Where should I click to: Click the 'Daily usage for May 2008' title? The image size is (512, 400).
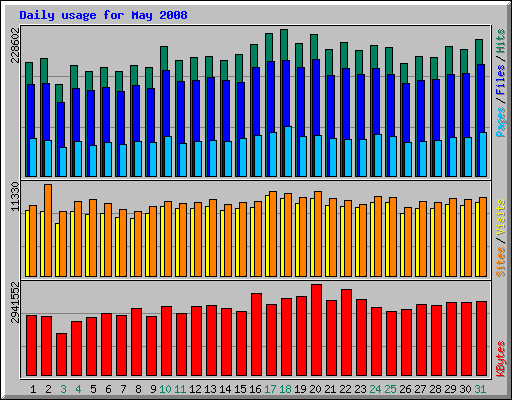(x=103, y=16)
